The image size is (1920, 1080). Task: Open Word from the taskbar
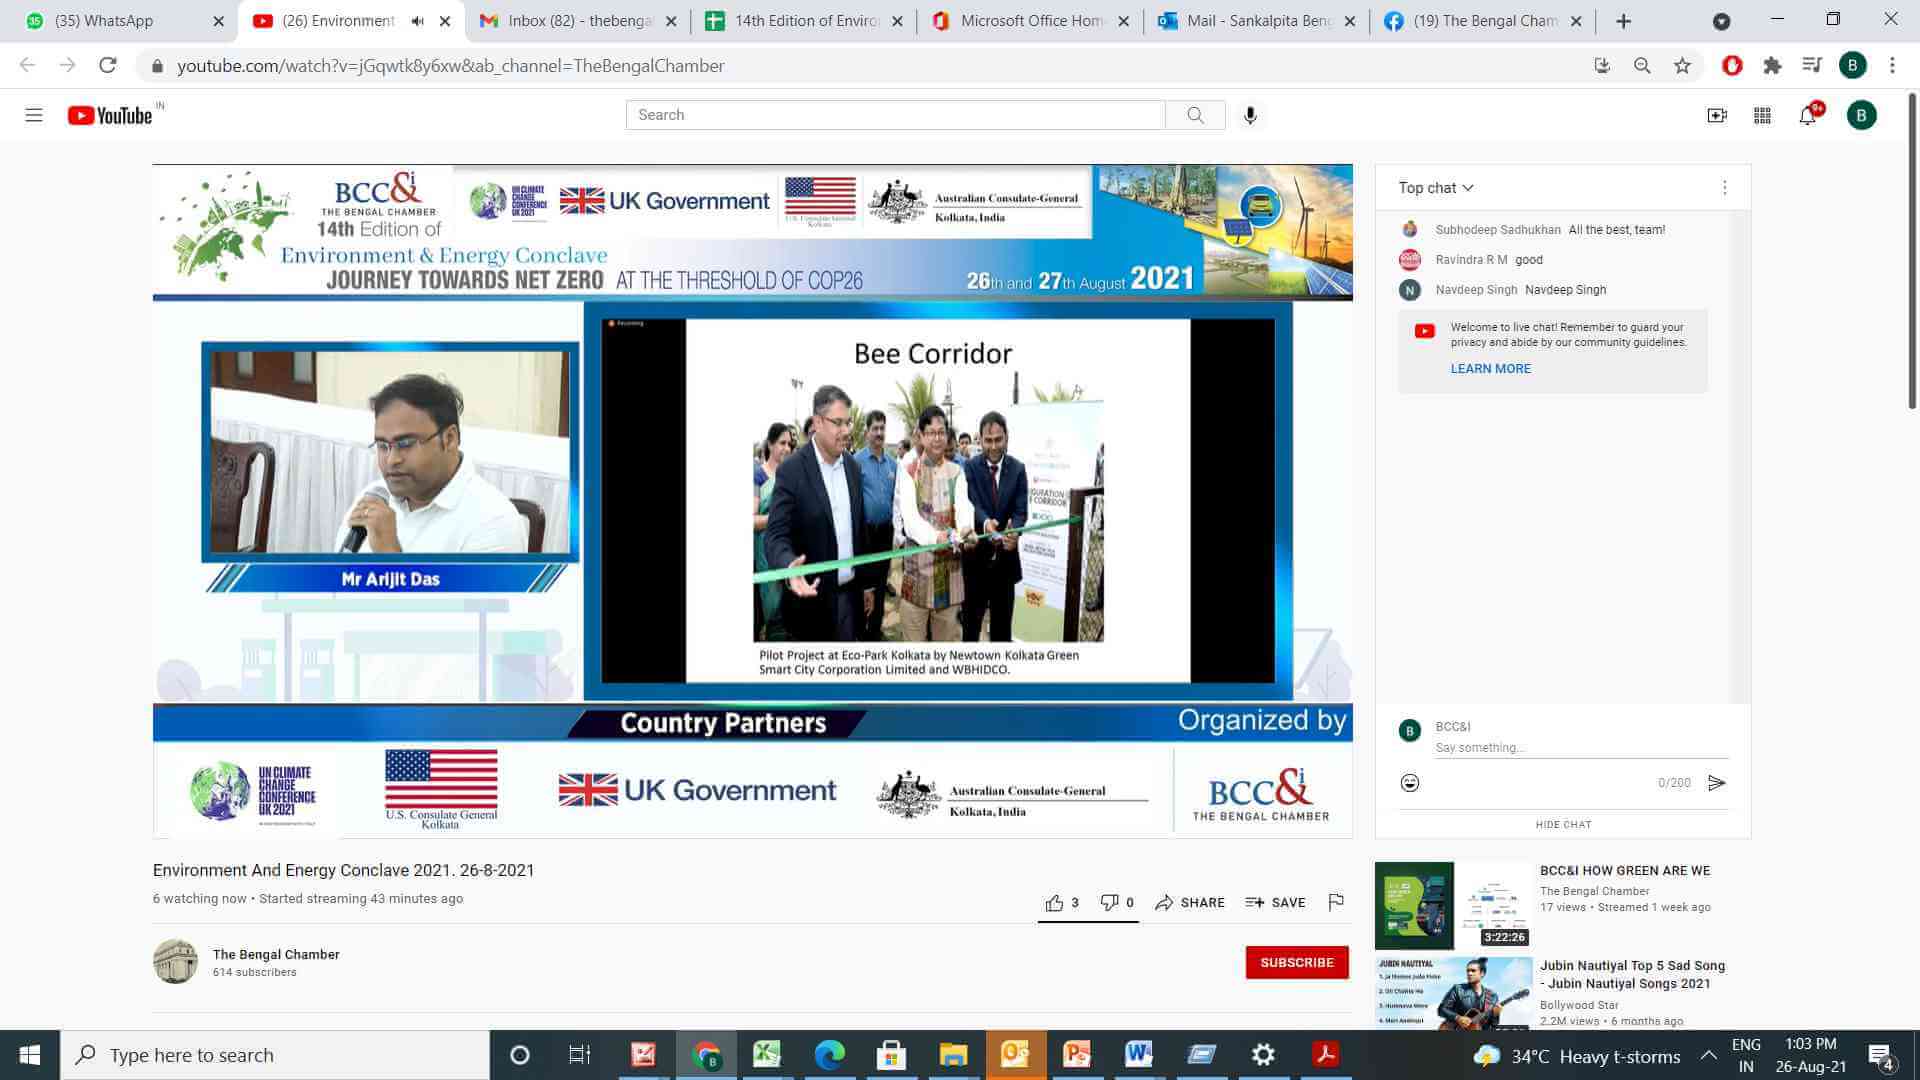(1139, 1056)
